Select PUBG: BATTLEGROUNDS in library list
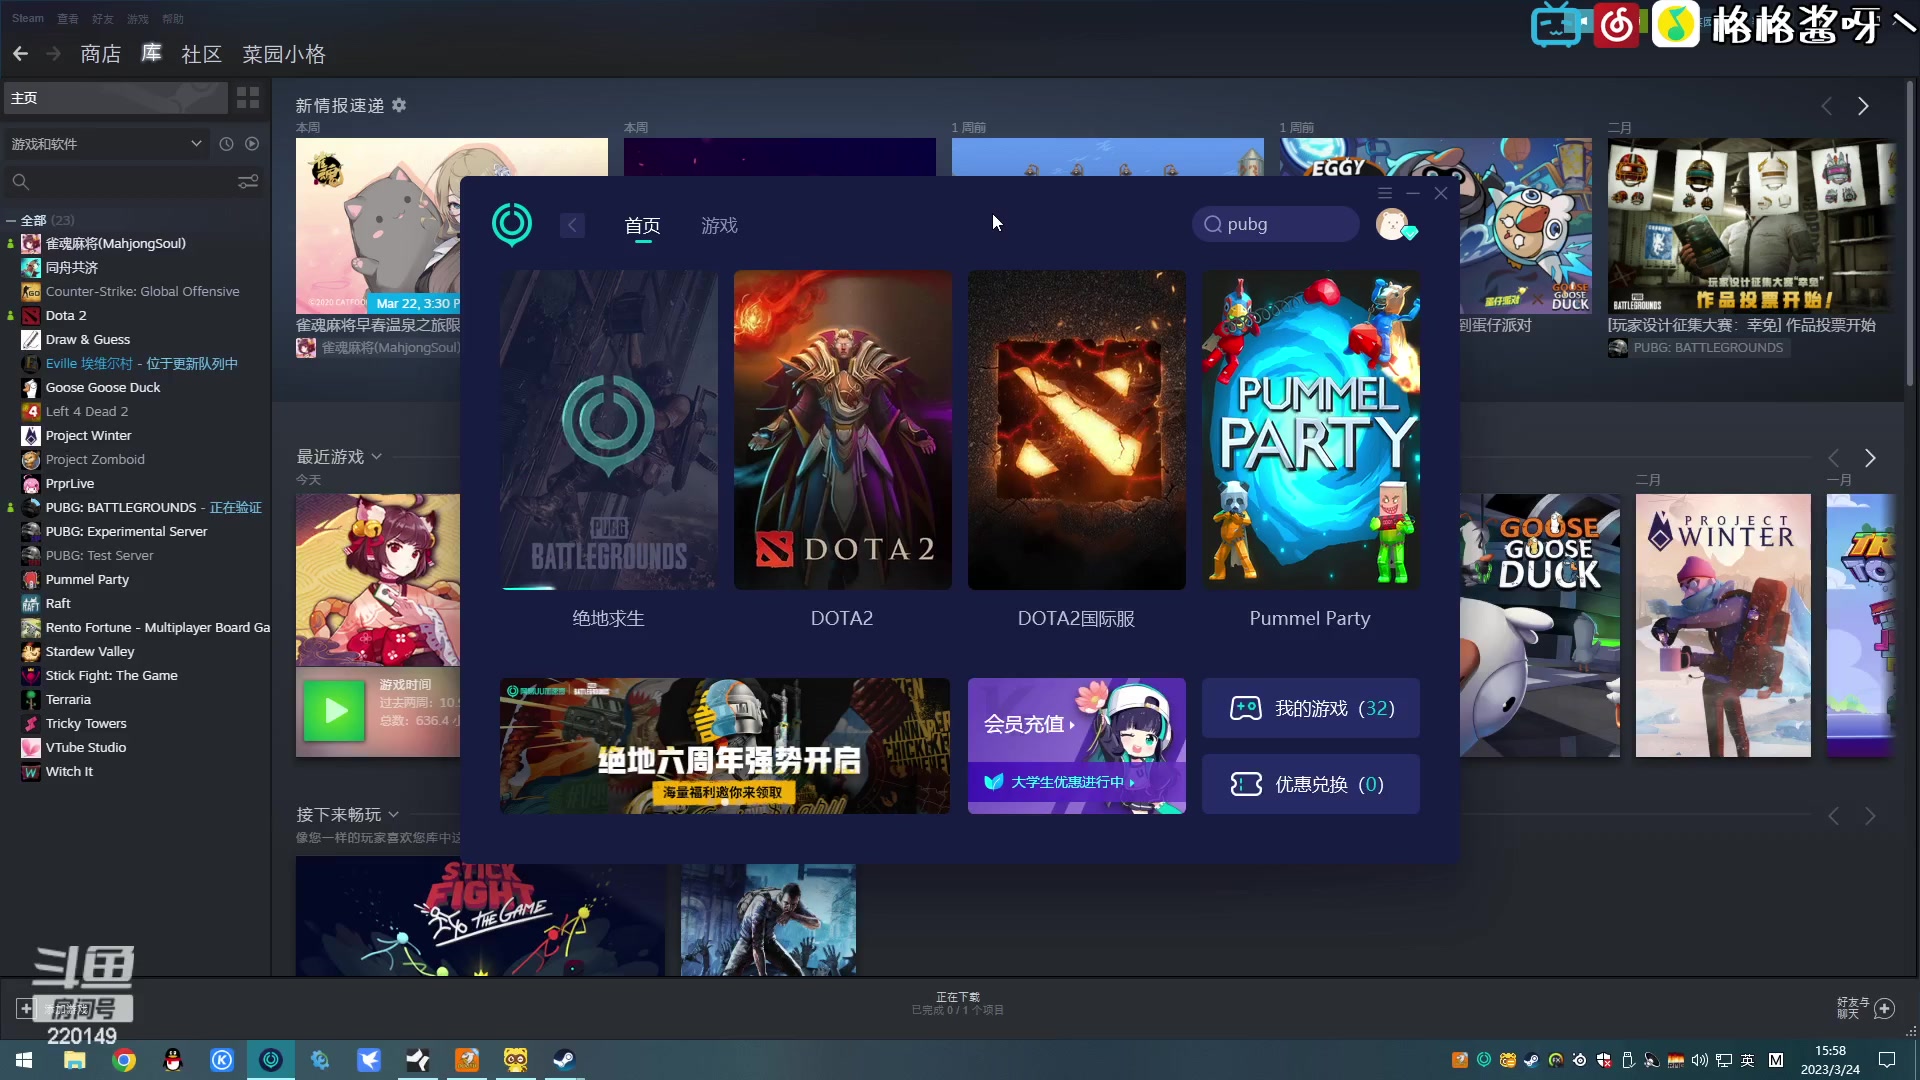The height and width of the screenshot is (1080, 1920). [x=121, y=507]
